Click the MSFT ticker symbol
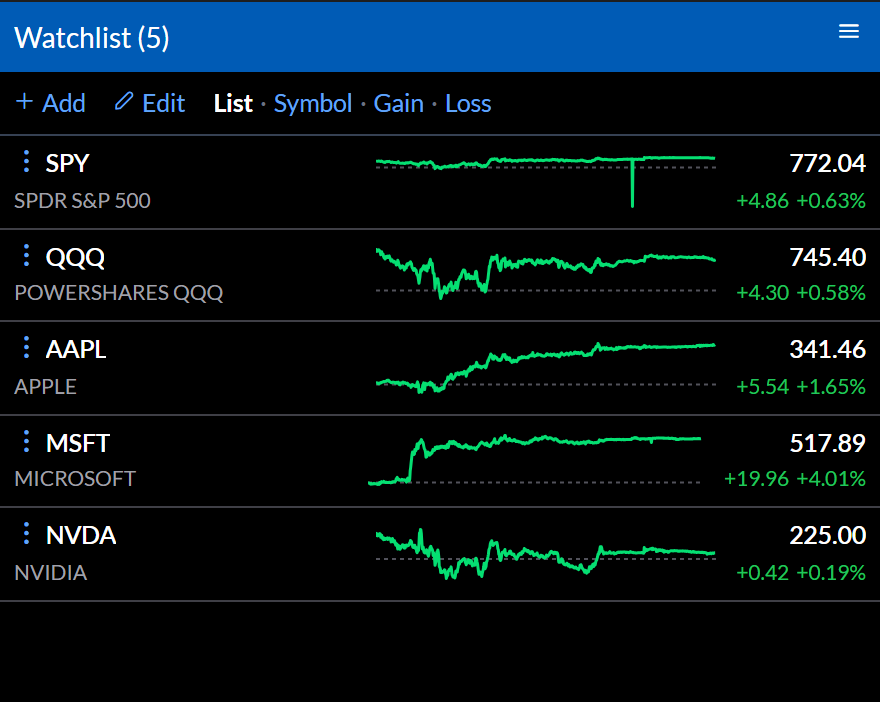This screenshot has width=880, height=702. pos(78,443)
